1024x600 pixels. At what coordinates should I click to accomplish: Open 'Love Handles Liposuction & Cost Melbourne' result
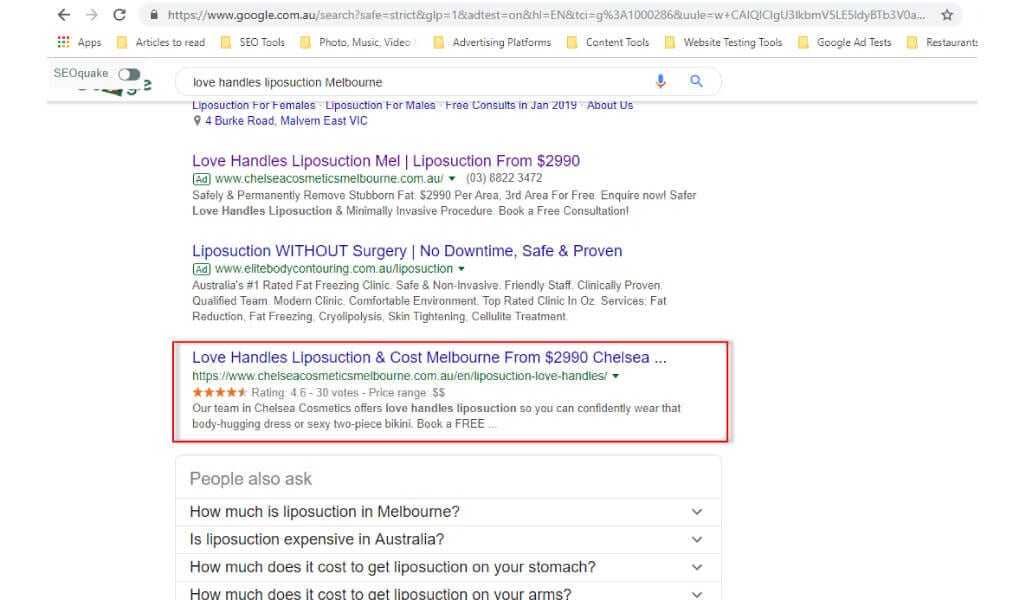pyautogui.click(x=429, y=358)
